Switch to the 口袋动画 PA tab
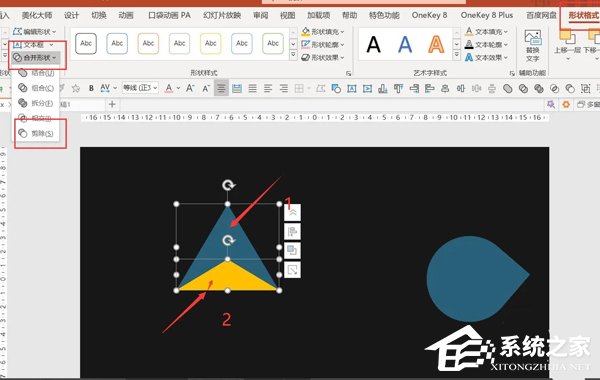This screenshot has width=600, height=380. click(169, 15)
